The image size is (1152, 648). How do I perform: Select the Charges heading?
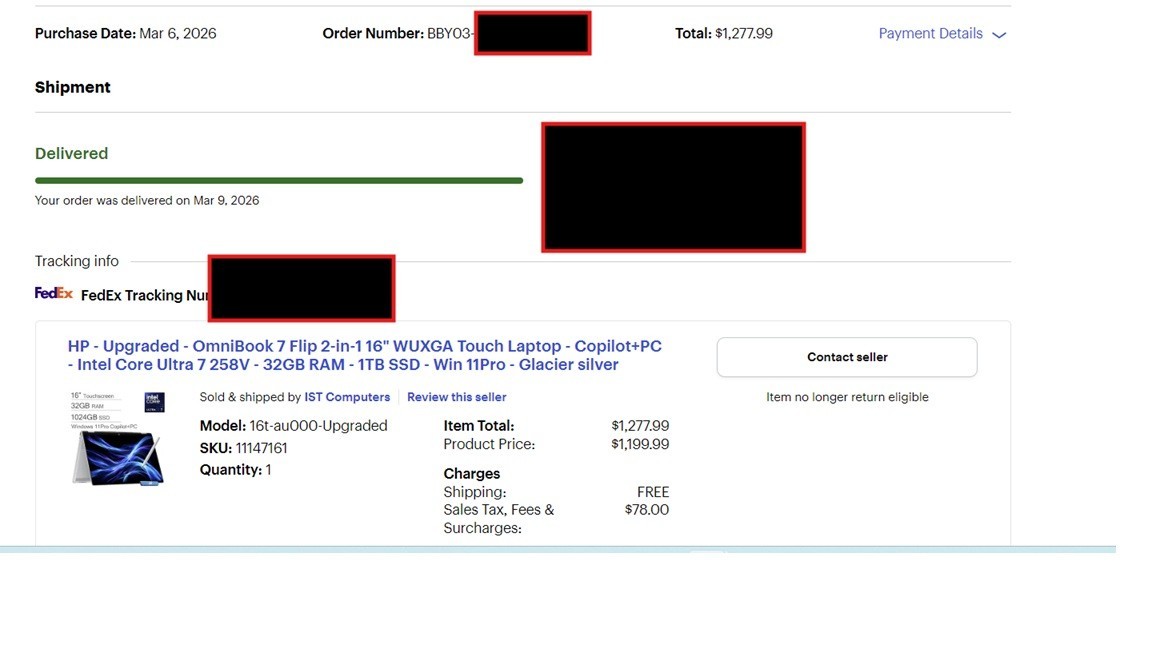point(472,474)
